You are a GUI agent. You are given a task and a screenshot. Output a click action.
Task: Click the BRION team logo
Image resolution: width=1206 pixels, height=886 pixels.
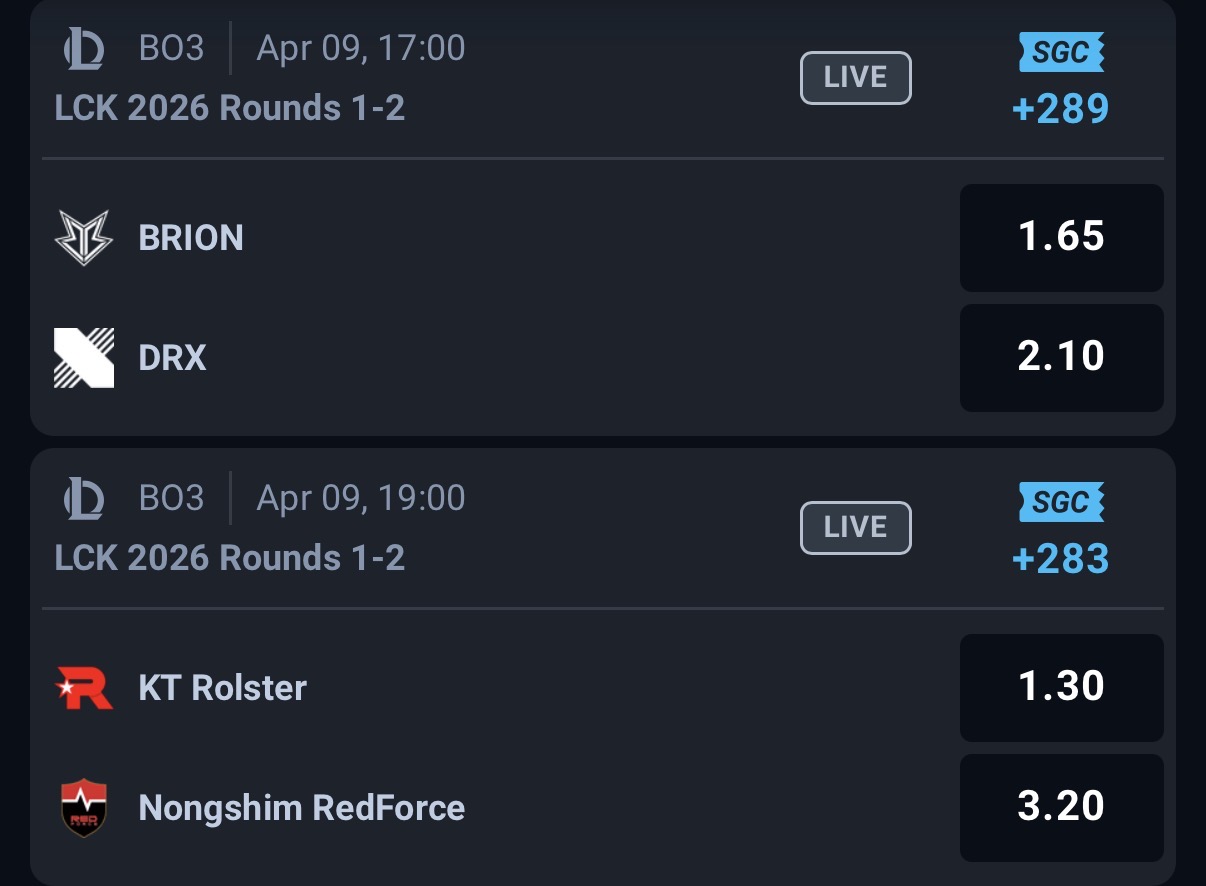83,238
